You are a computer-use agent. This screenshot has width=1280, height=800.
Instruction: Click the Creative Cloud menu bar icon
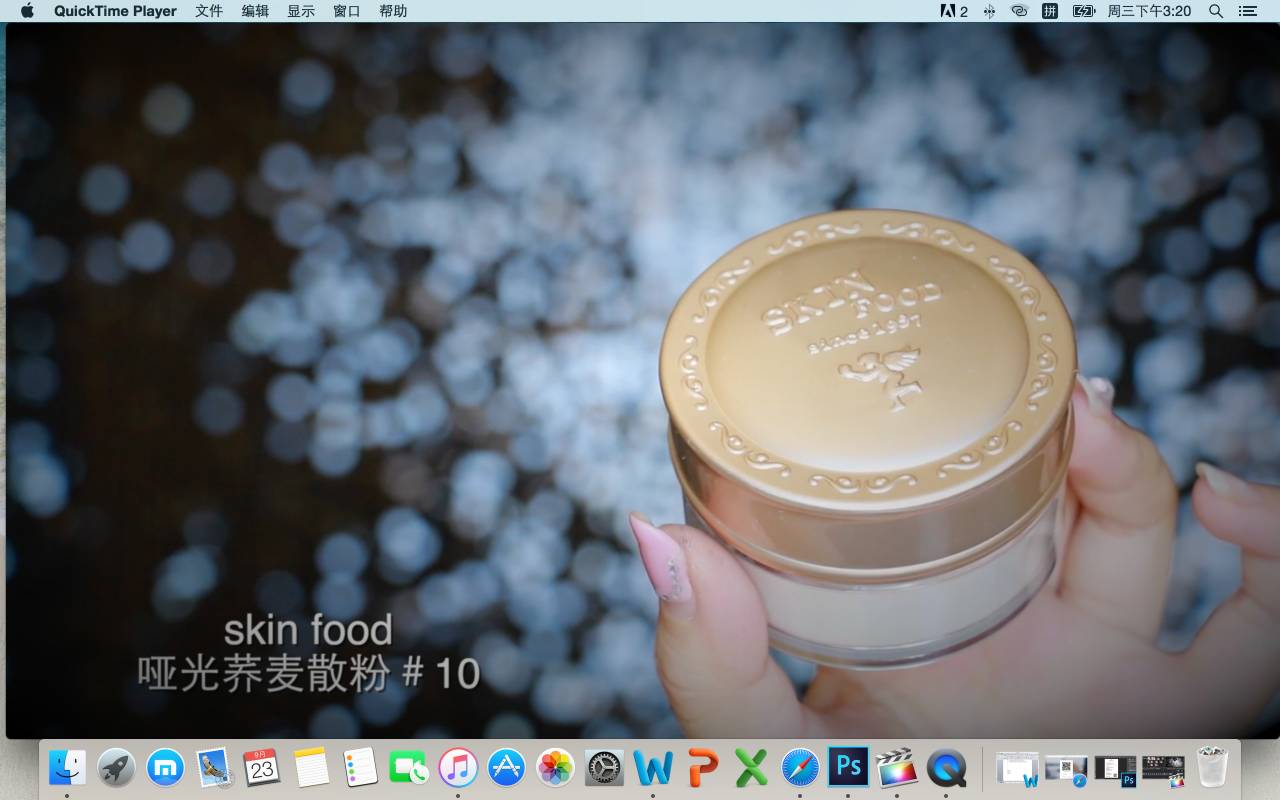[1019, 11]
